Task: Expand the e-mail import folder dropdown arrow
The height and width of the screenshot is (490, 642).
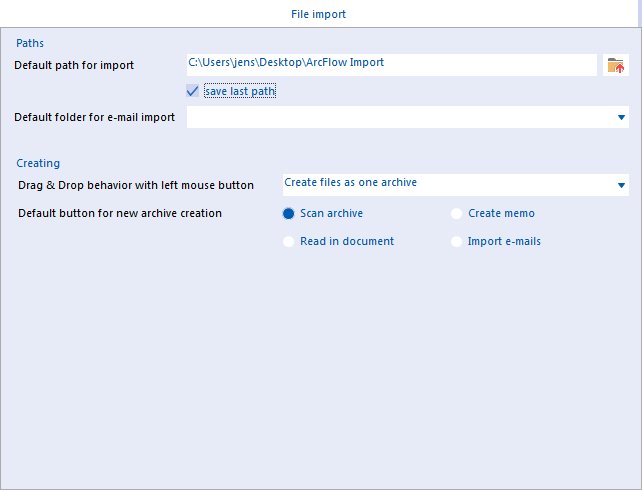Action: click(621, 117)
